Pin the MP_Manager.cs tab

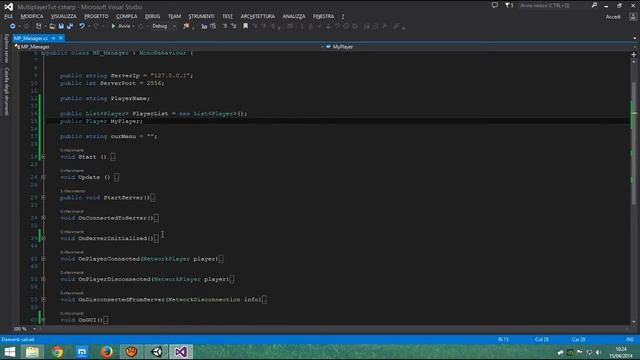tap(53, 38)
